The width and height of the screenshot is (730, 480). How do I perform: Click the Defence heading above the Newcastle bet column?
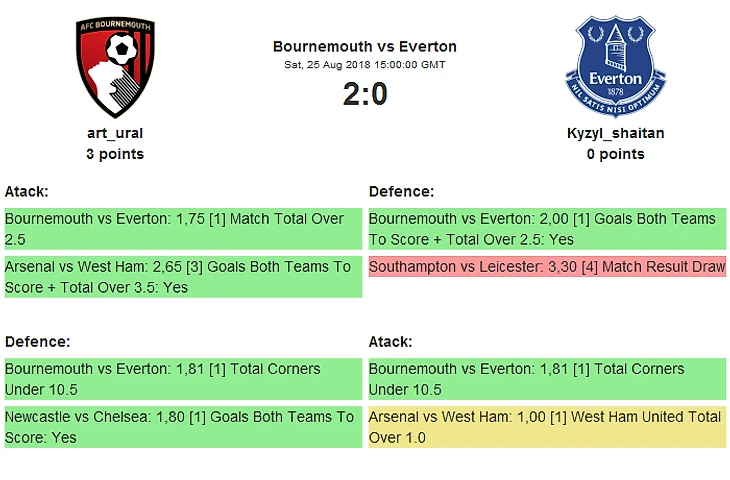[x=37, y=341]
